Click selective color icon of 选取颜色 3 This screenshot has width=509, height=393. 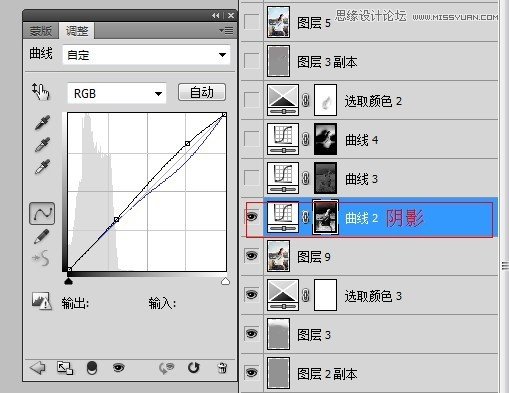tap(283, 295)
